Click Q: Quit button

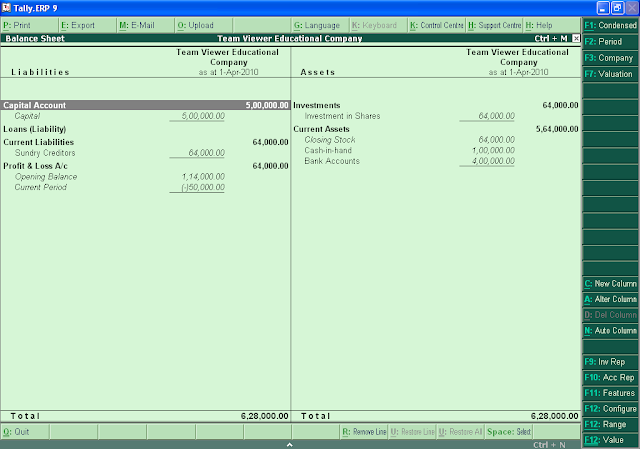[x=25, y=432]
